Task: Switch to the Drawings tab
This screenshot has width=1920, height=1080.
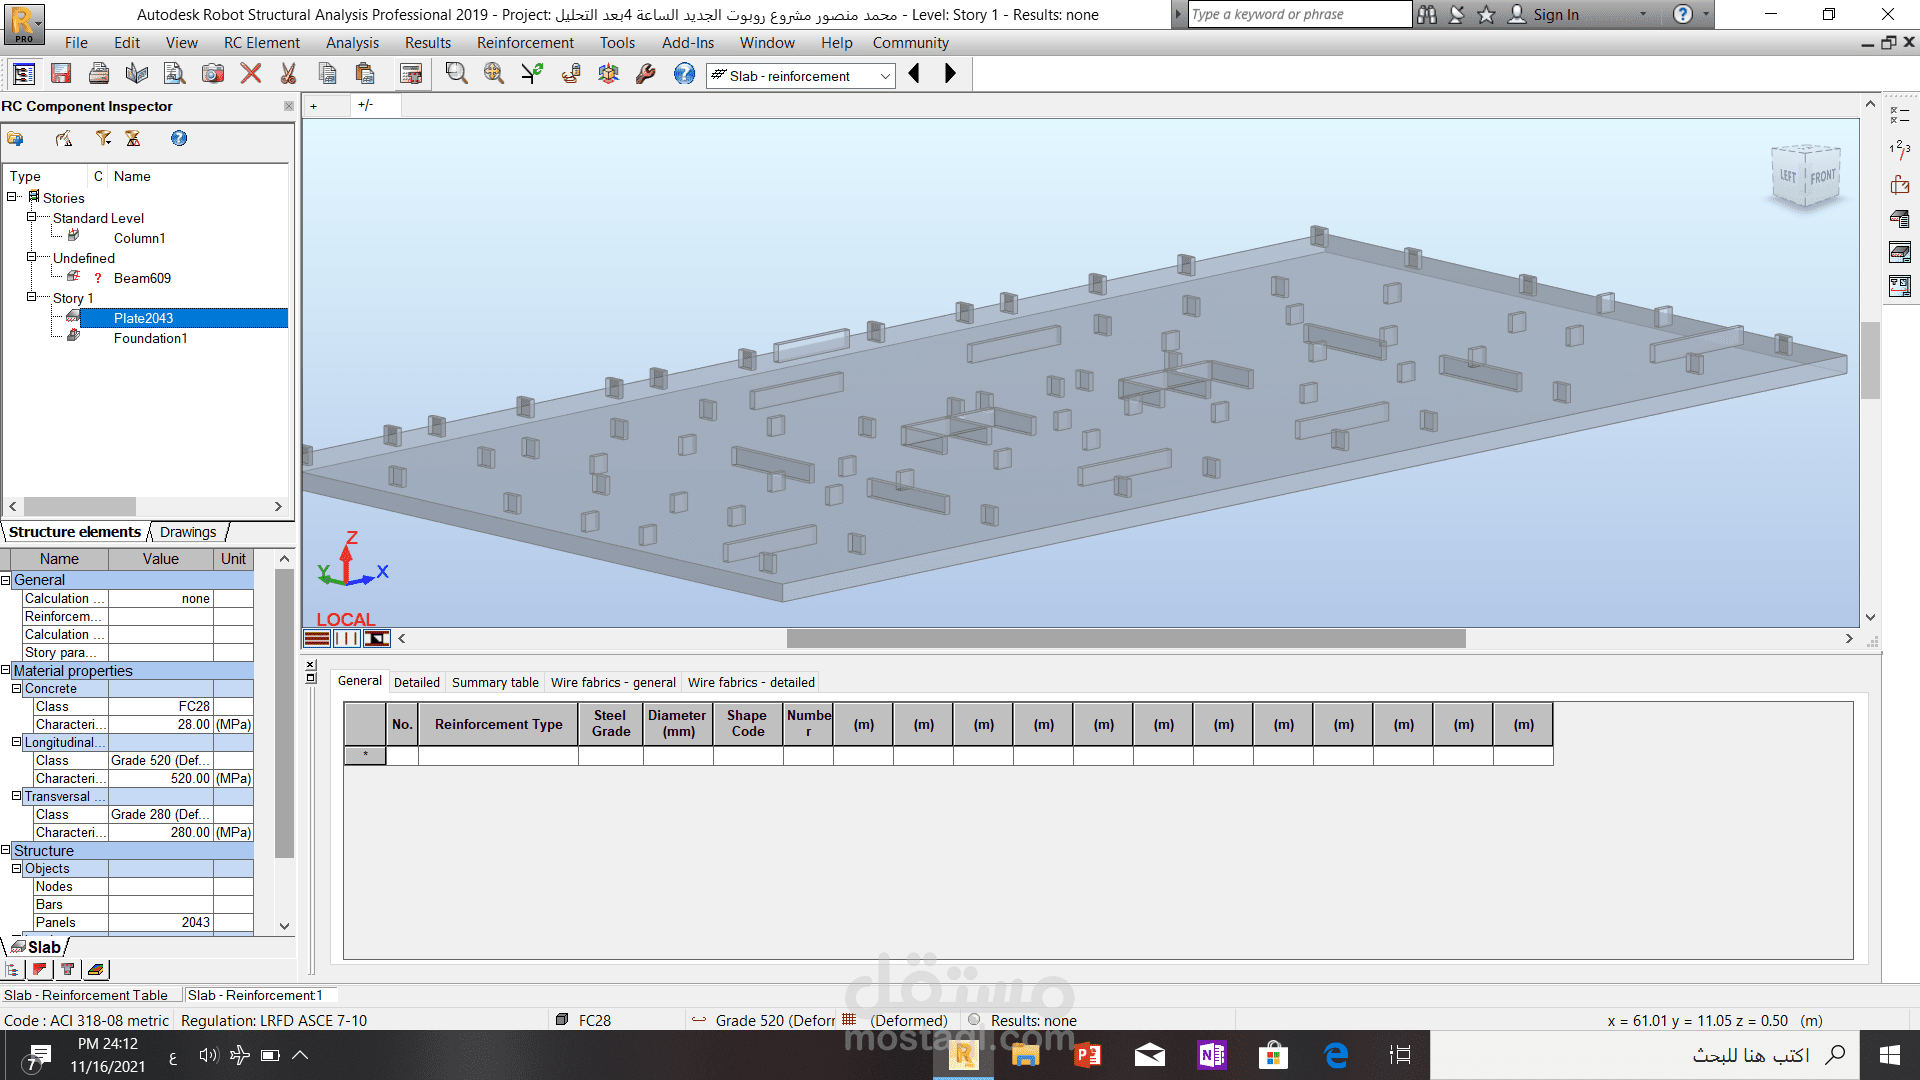Action: (188, 532)
